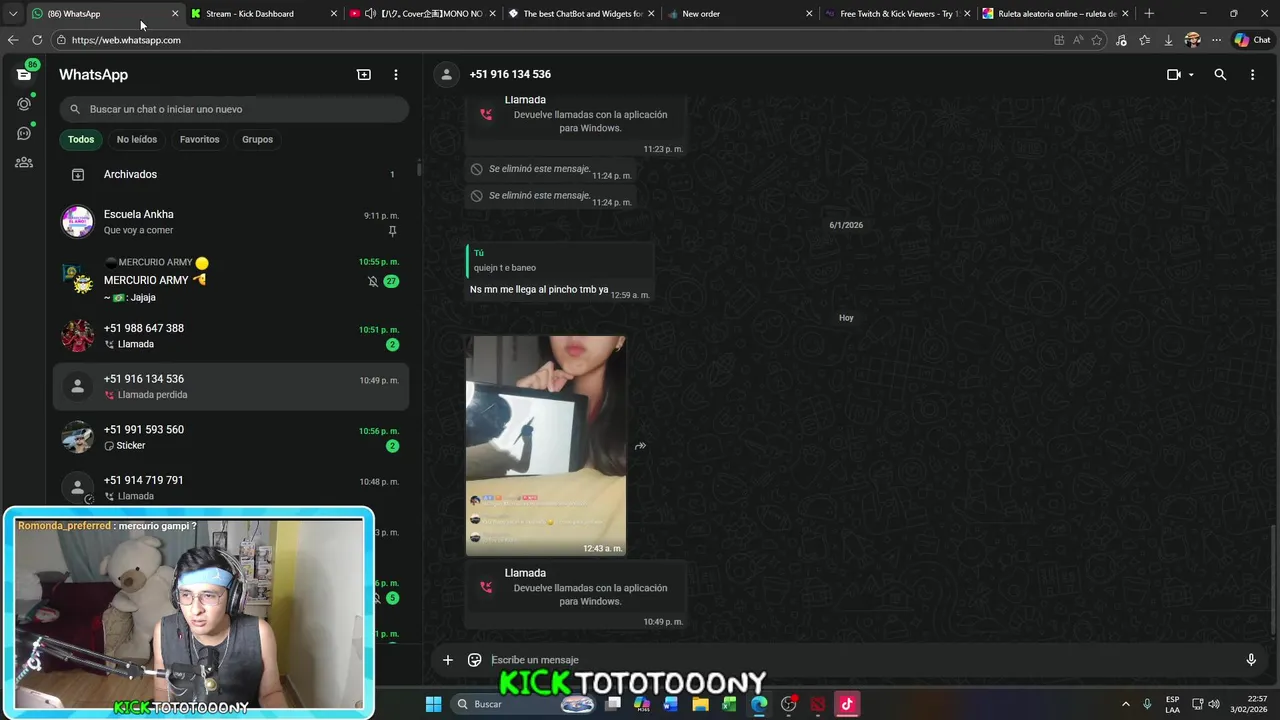Click the Edge read aloud icon
Image resolution: width=1280 pixels, height=720 pixels.
pos(1078,40)
